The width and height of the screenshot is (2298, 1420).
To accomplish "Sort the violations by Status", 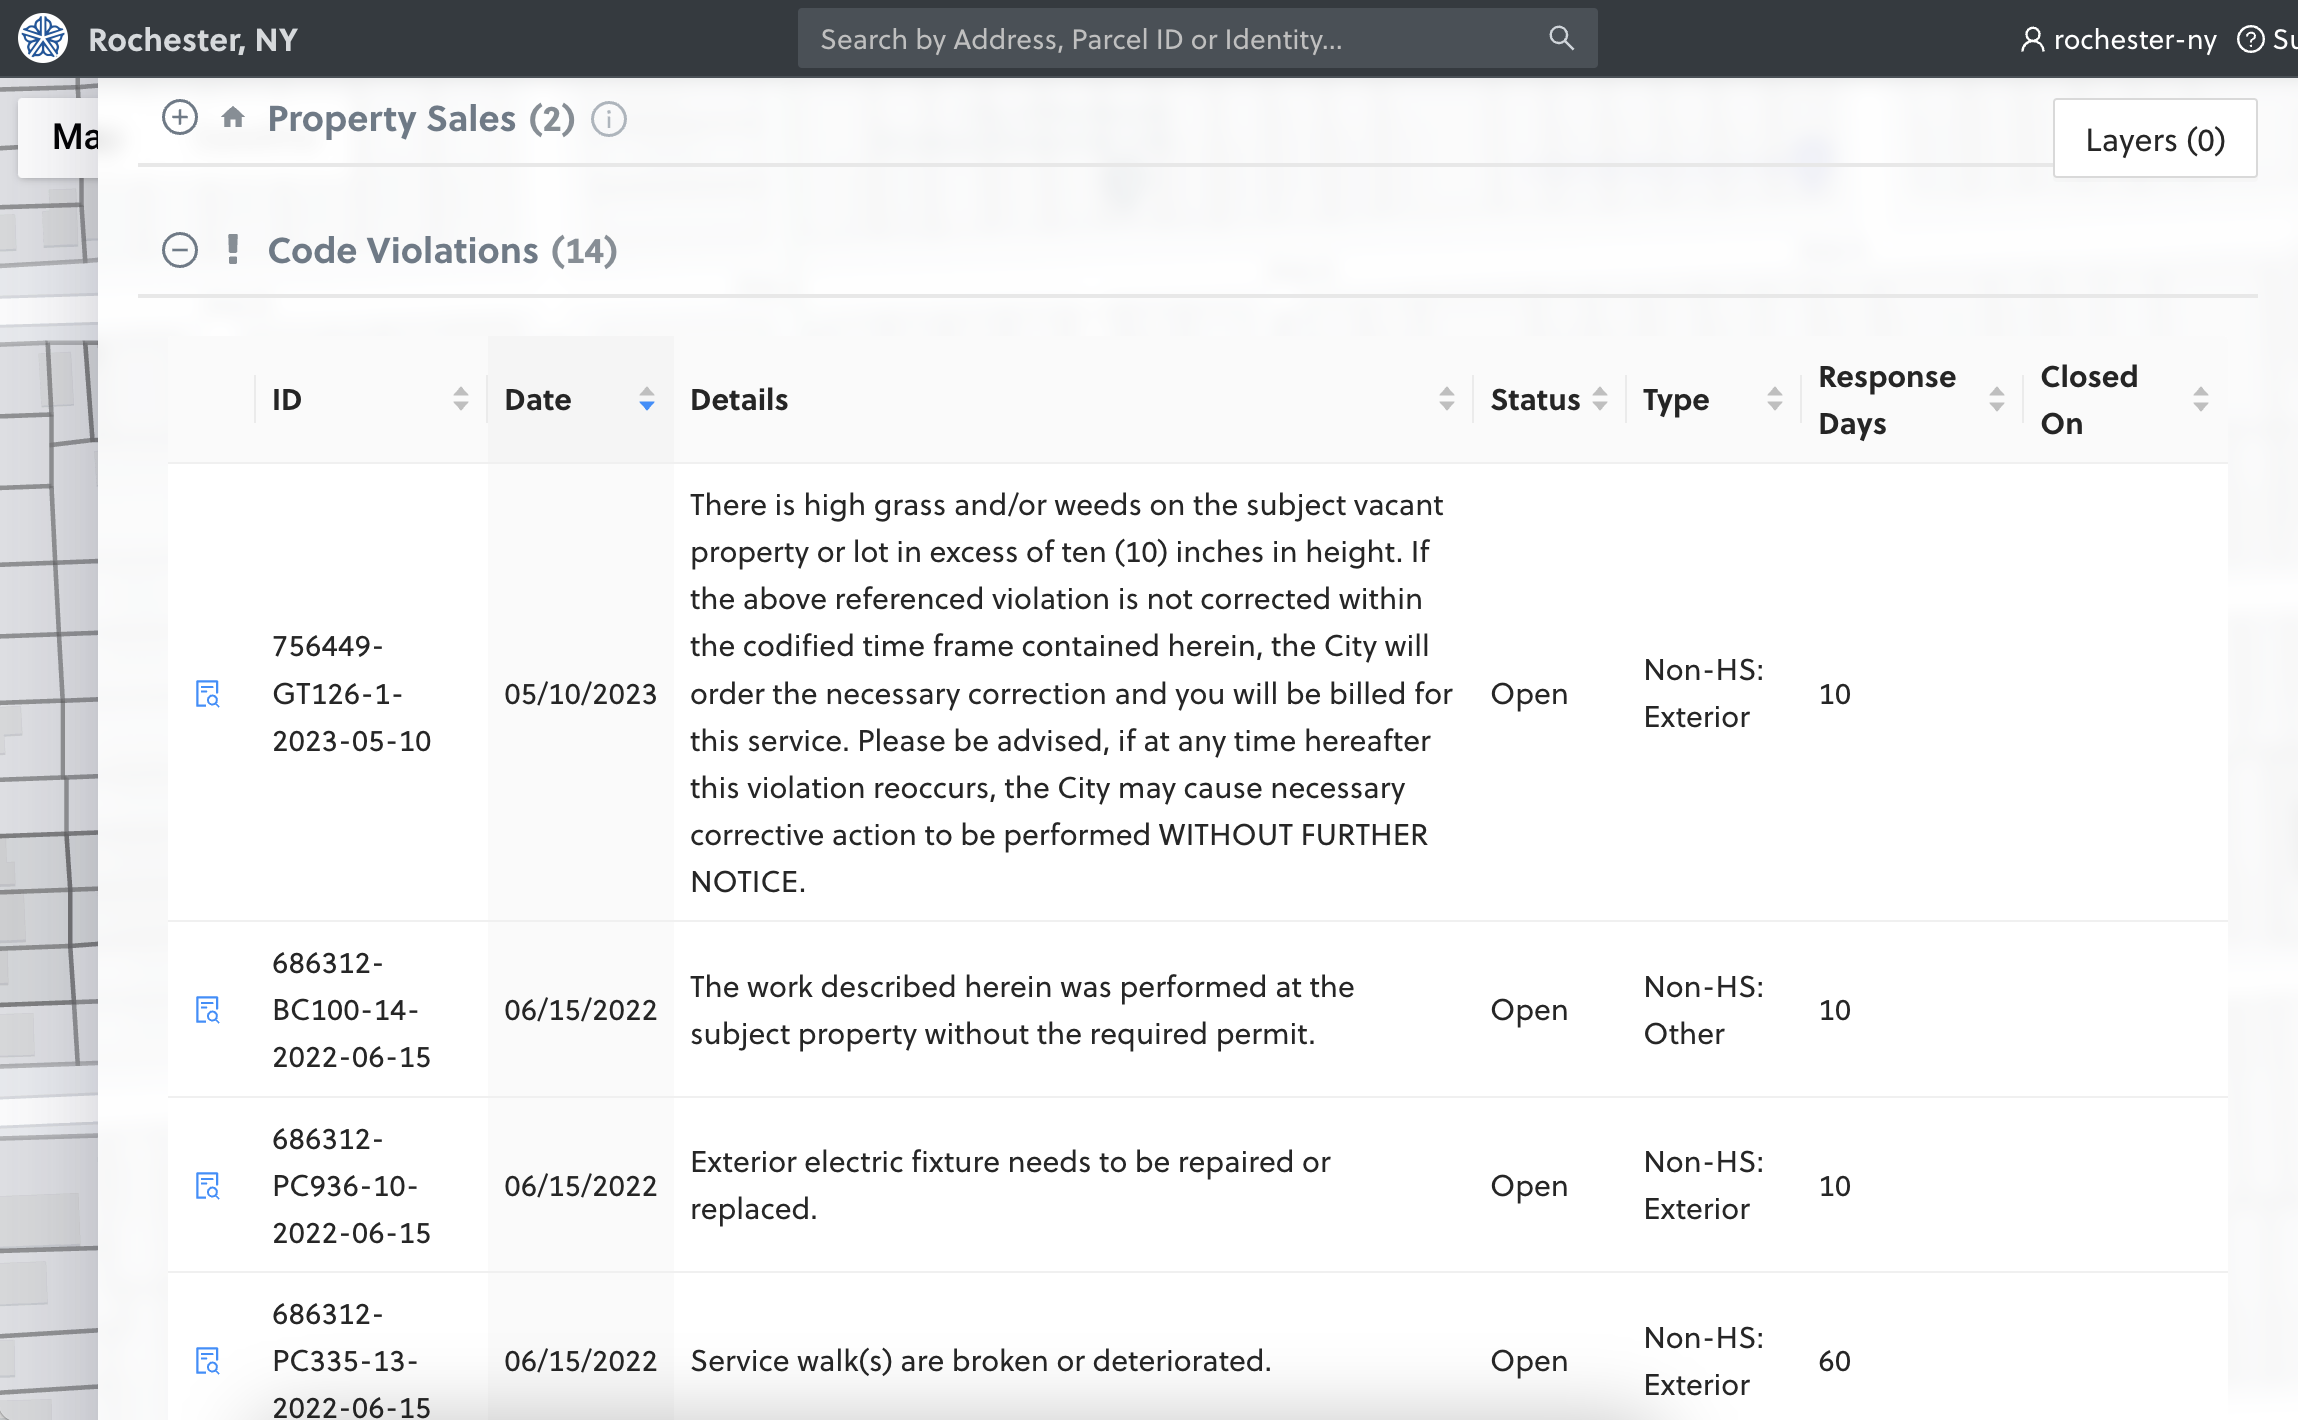I will pos(1600,399).
